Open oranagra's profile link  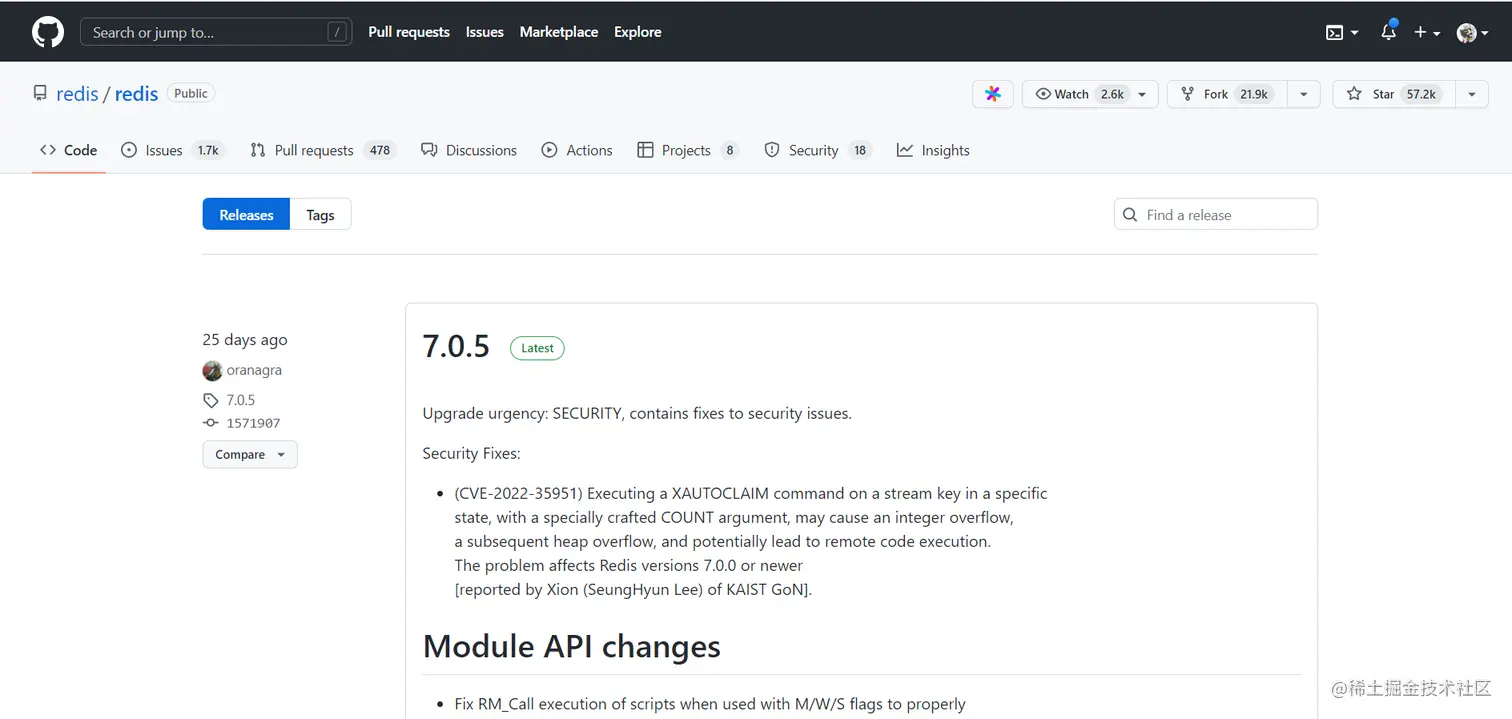pyautogui.click(x=254, y=370)
